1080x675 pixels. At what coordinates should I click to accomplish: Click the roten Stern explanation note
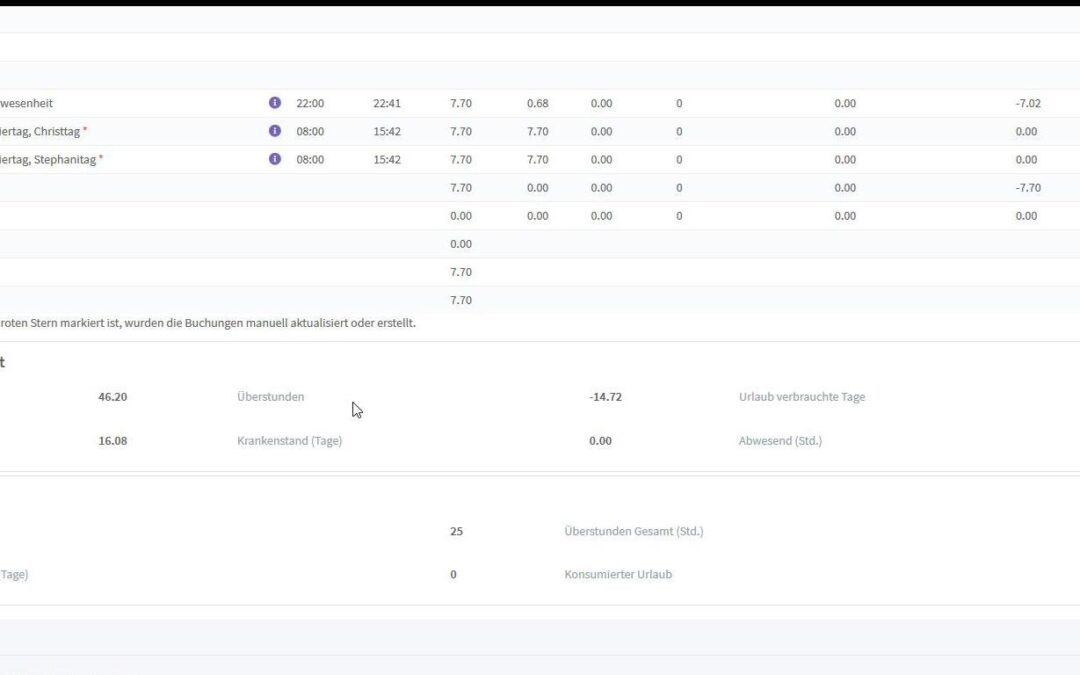click(208, 322)
